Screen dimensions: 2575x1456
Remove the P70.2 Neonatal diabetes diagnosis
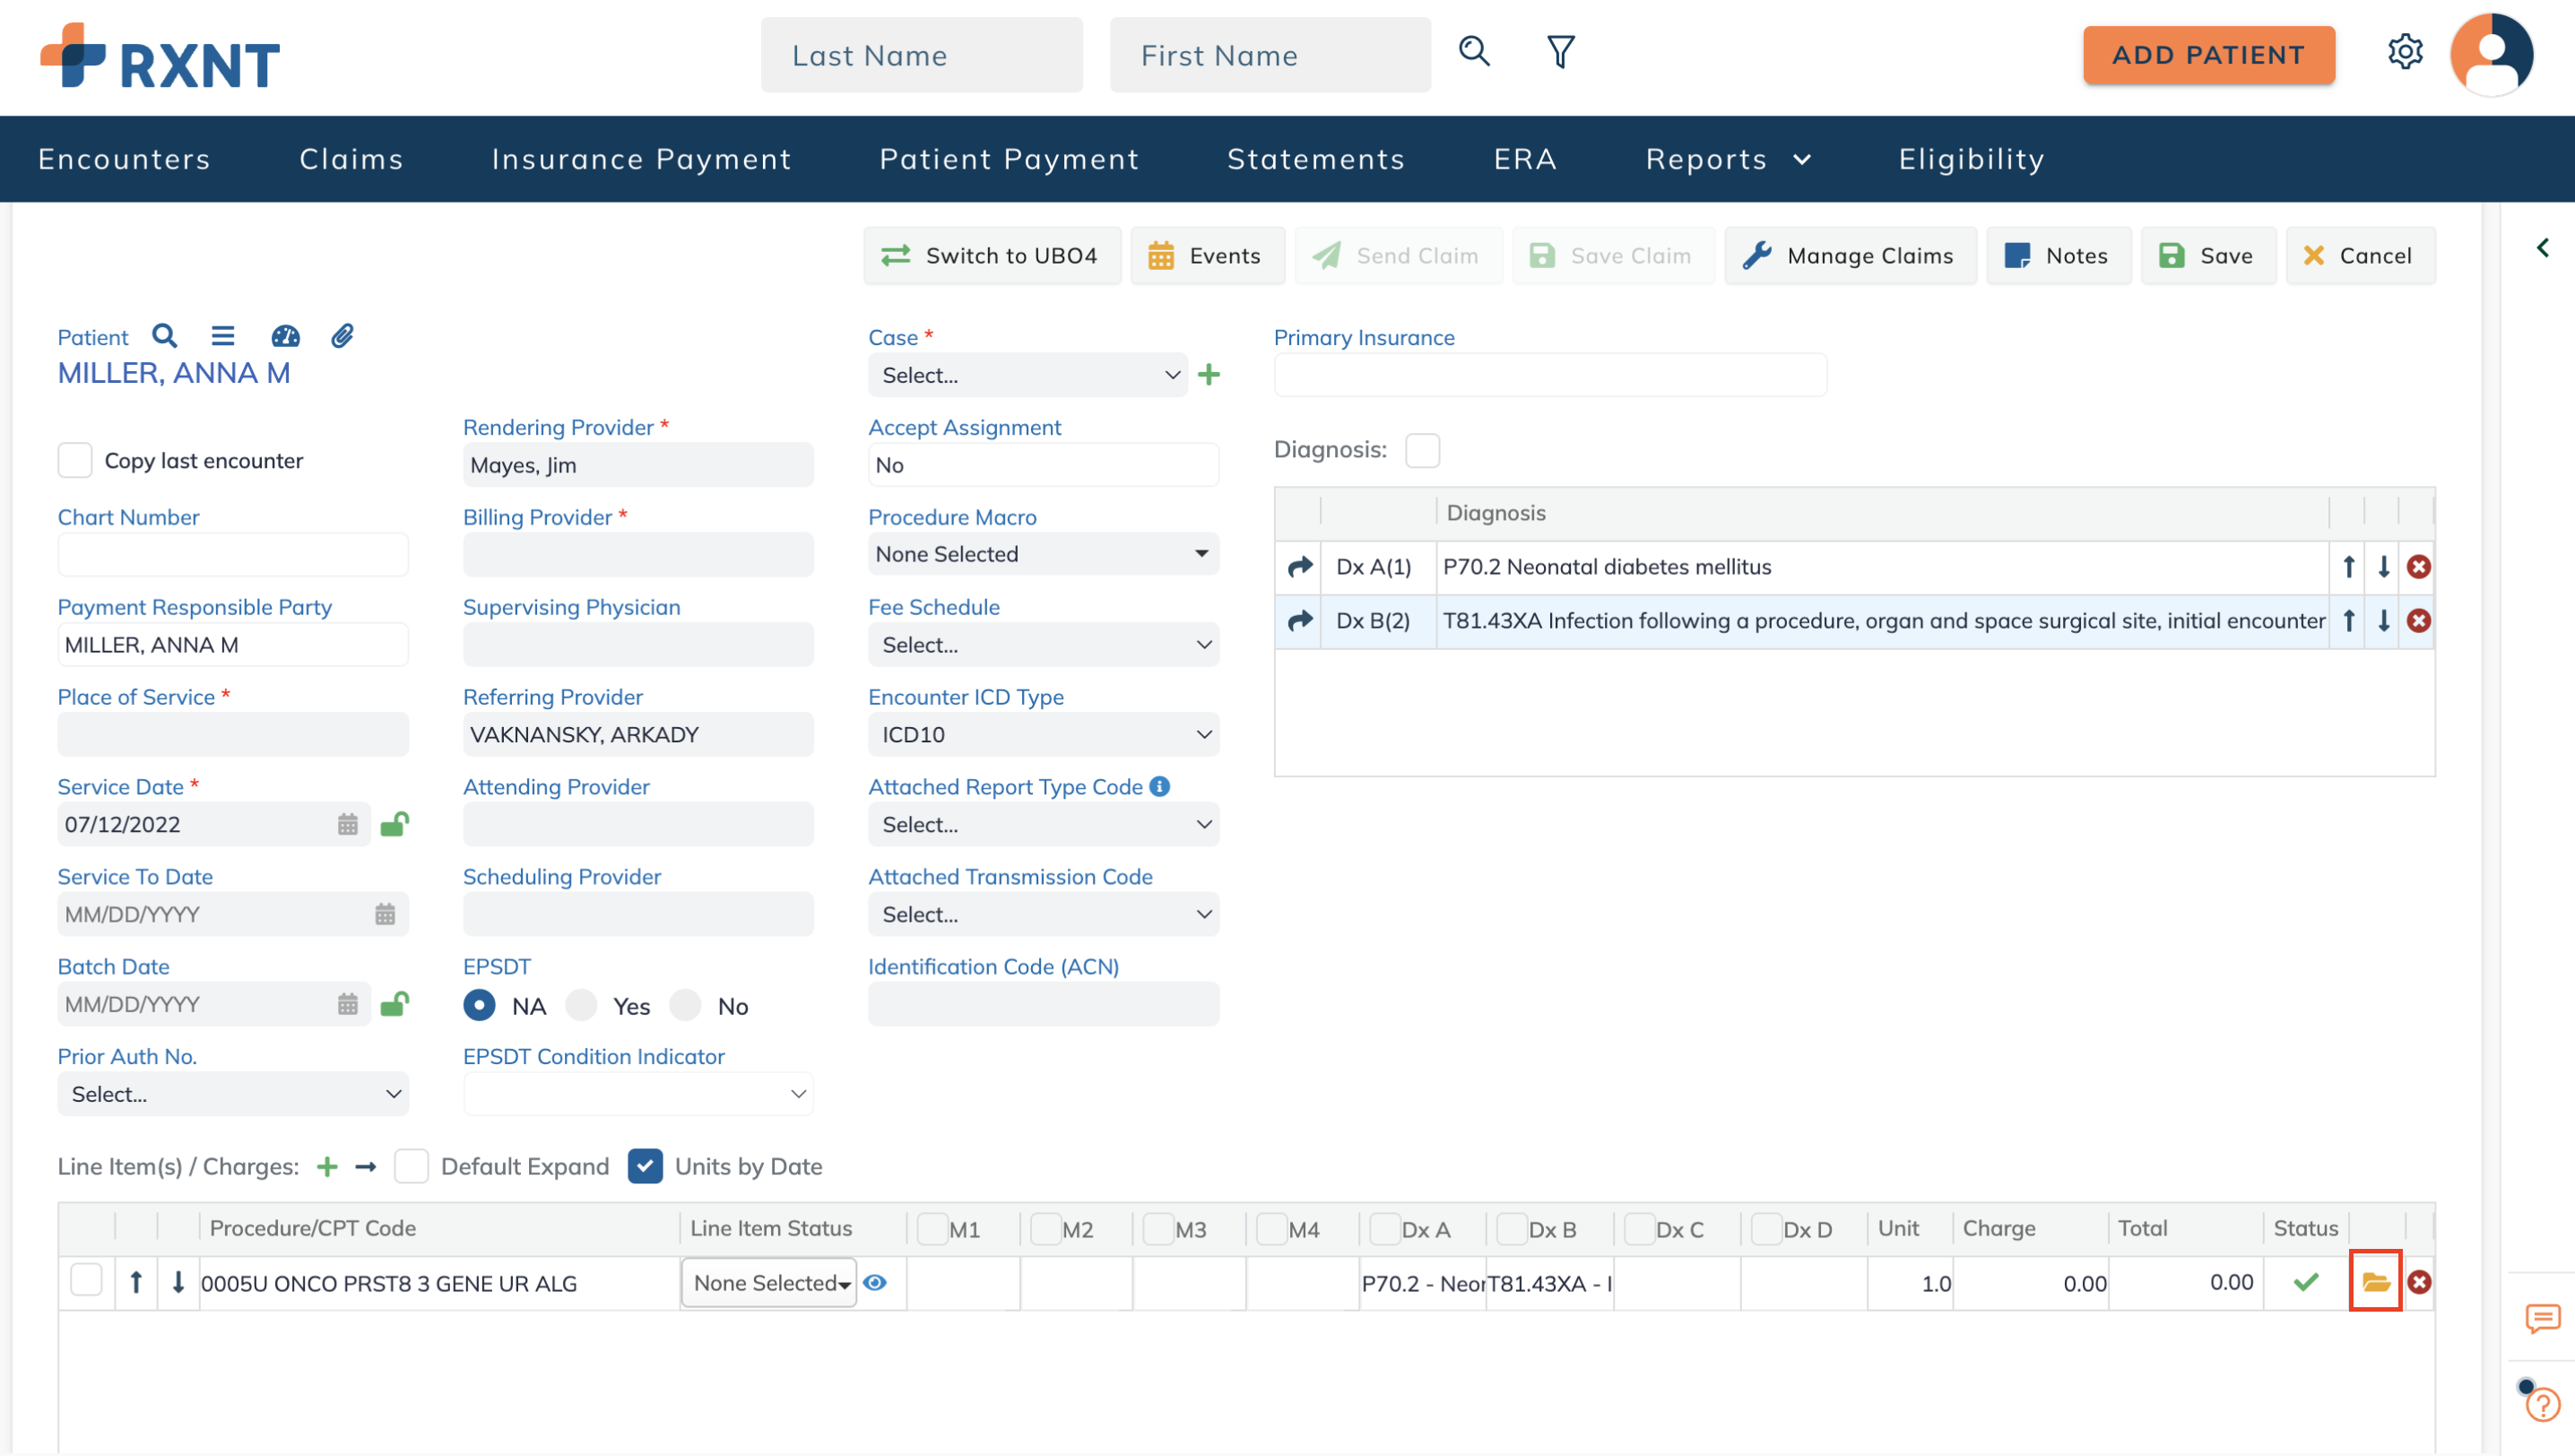(2418, 567)
